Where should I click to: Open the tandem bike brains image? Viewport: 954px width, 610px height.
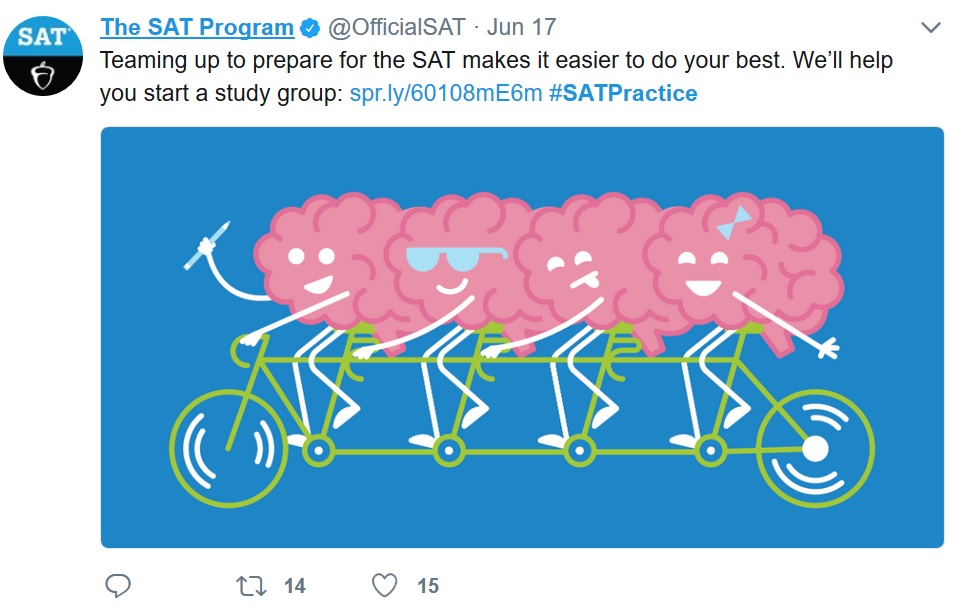coord(522,338)
